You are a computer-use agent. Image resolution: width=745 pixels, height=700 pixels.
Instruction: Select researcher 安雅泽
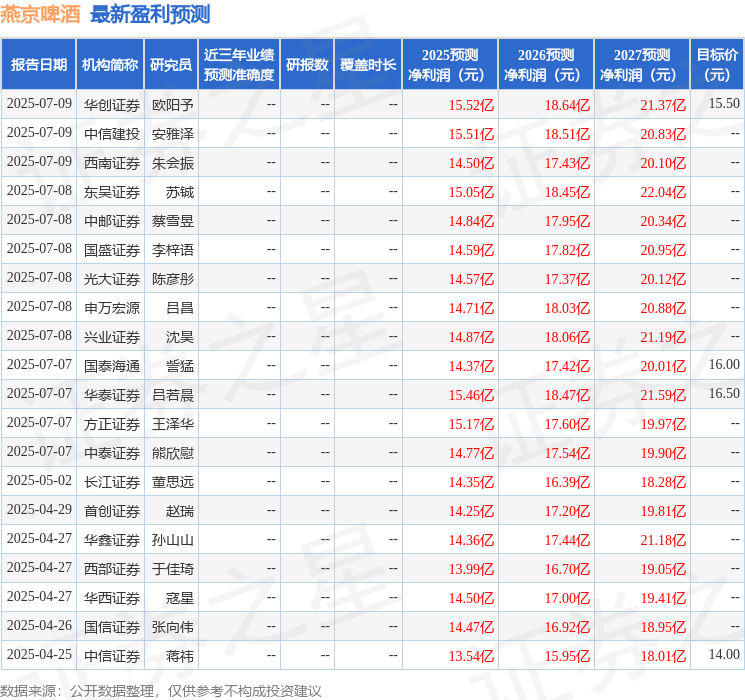coord(173,134)
